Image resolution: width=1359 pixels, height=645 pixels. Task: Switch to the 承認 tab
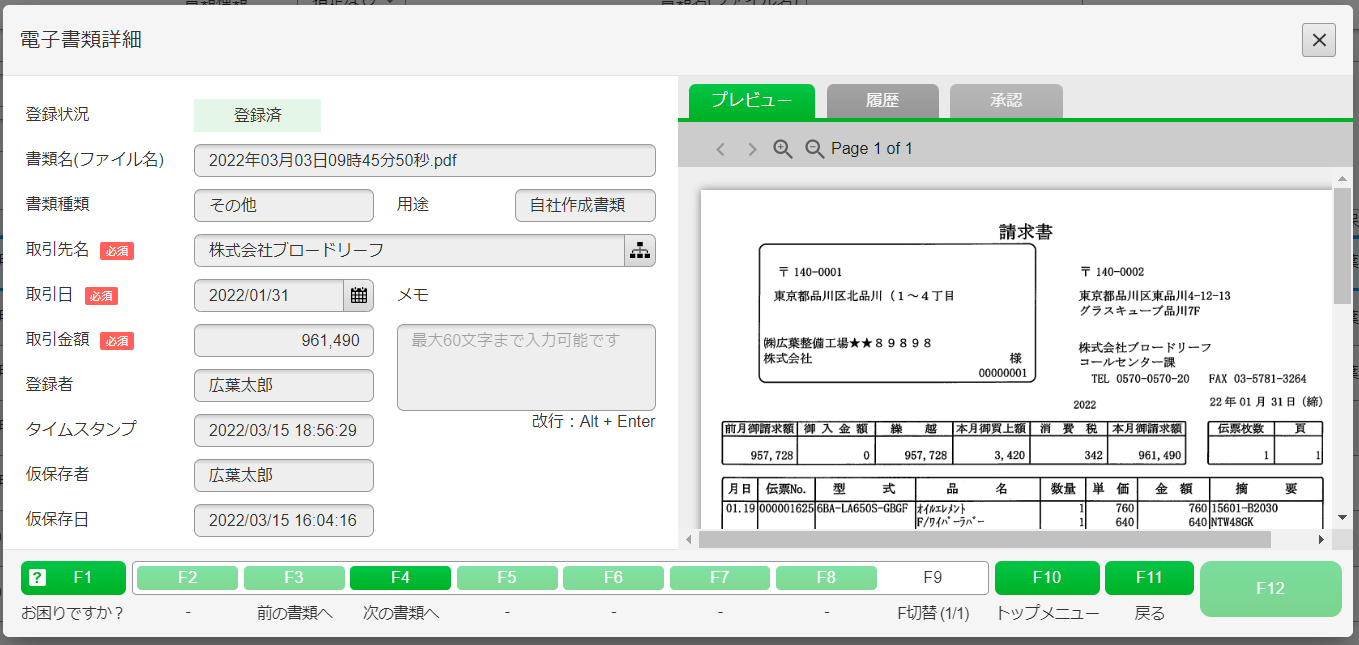[x=1006, y=100]
